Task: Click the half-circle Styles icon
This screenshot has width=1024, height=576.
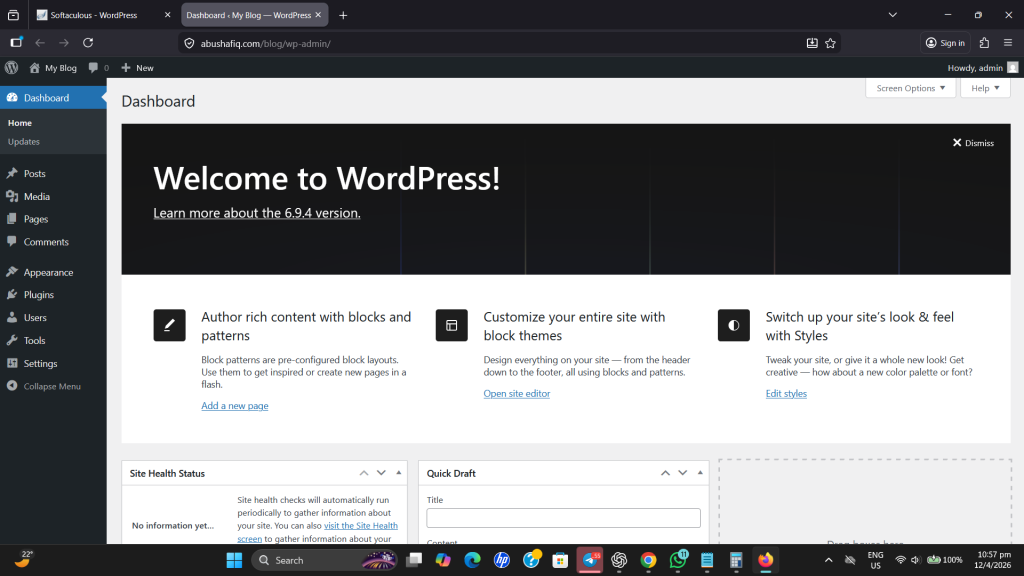Action: pyautogui.click(x=733, y=325)
